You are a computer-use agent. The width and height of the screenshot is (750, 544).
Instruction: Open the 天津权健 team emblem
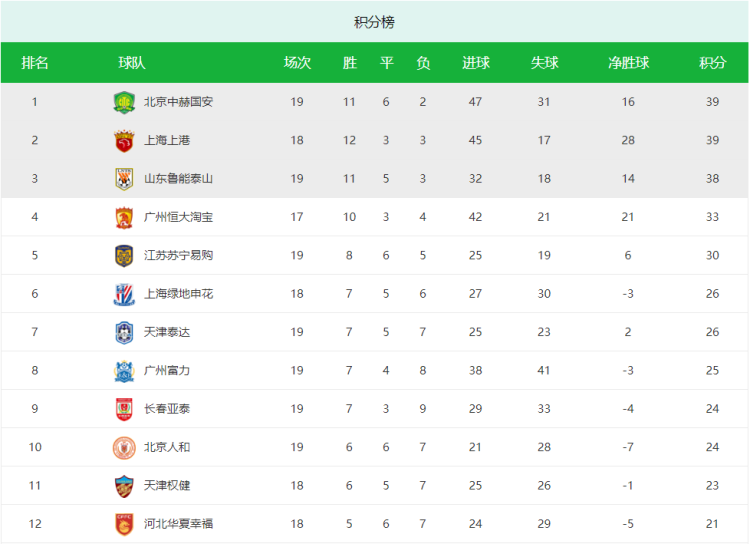click(x=123, y=485)
